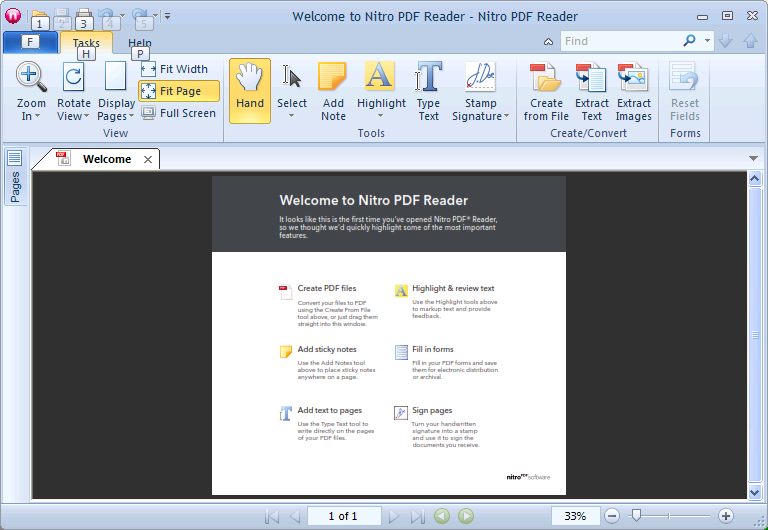Click the vertical scrollbar up arrow
The height and width of the screenshot is (530, 768).
(x=755, y=179)
